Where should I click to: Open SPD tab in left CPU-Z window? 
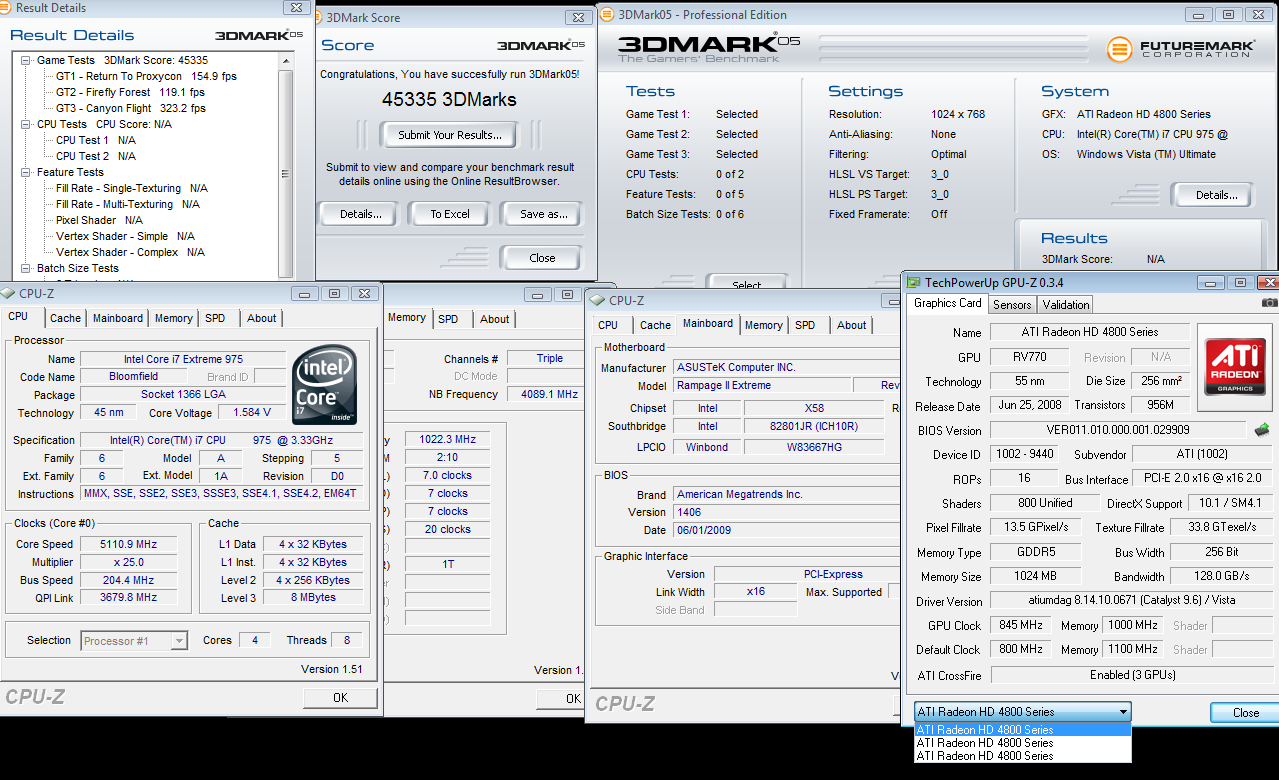[x=215, y=318]
